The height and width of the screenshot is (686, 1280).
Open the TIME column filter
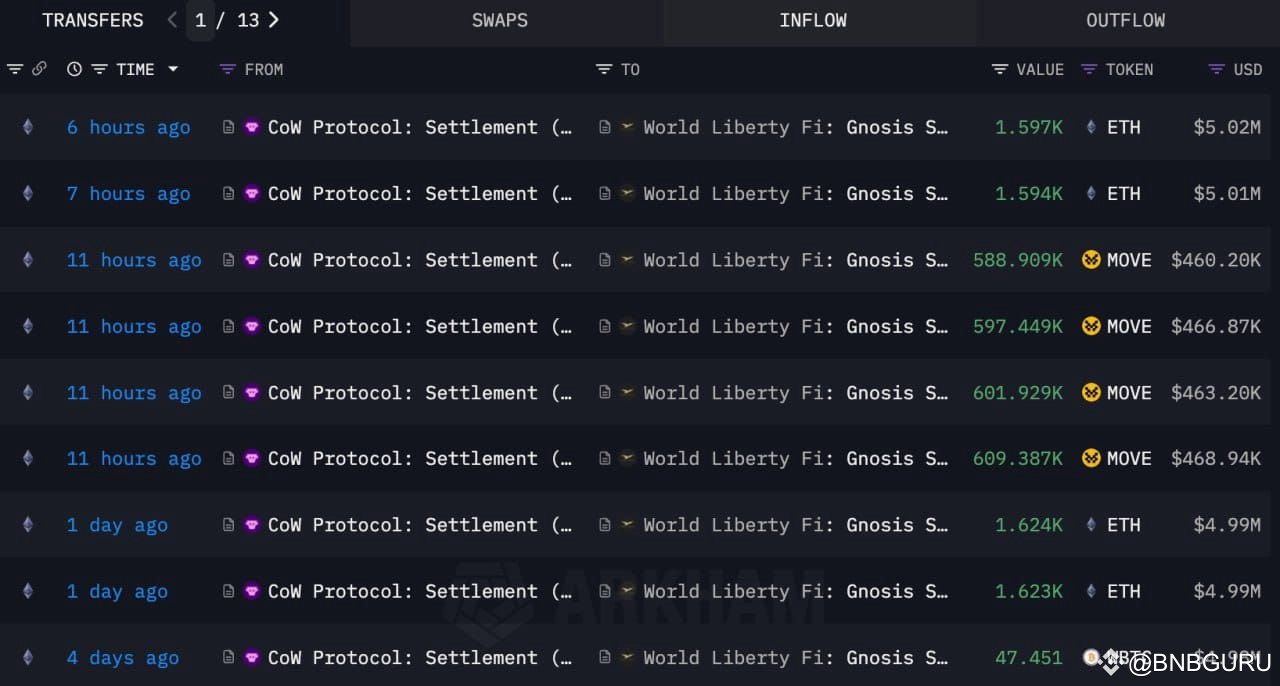(99, 69)
